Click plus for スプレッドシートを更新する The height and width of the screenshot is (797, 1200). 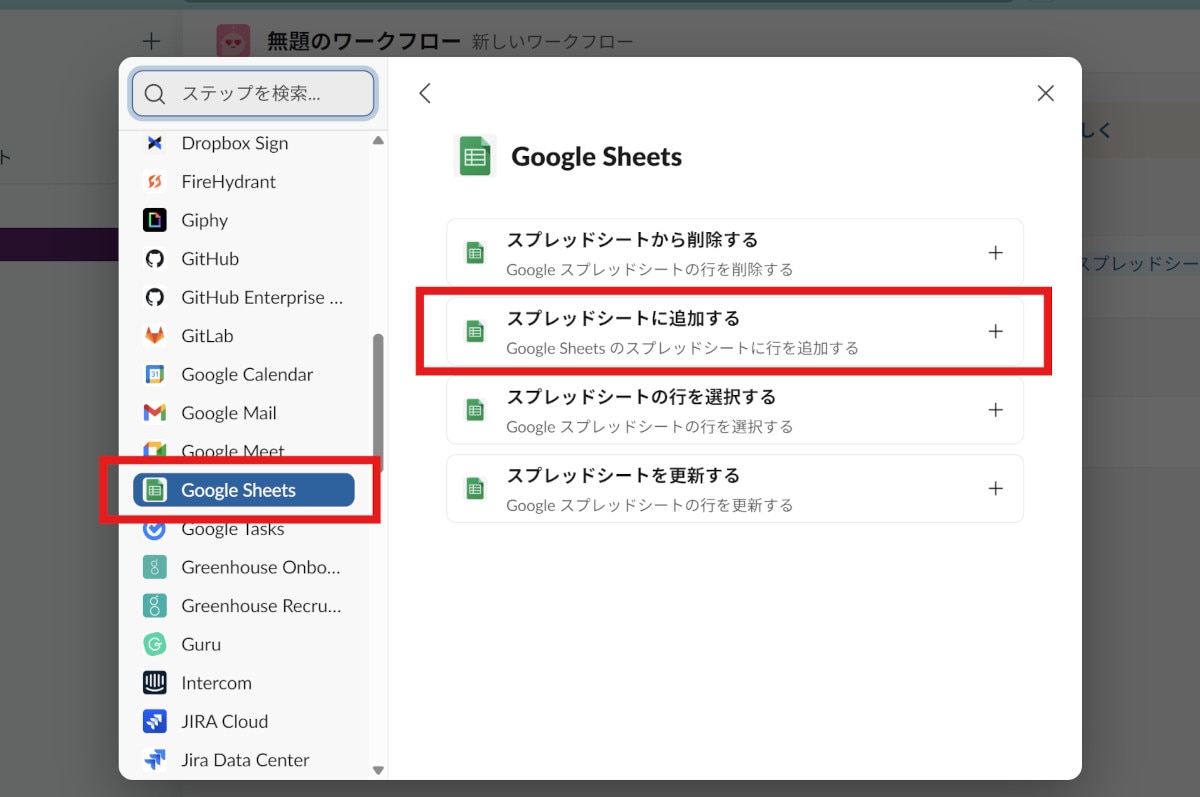click(995, 489)
